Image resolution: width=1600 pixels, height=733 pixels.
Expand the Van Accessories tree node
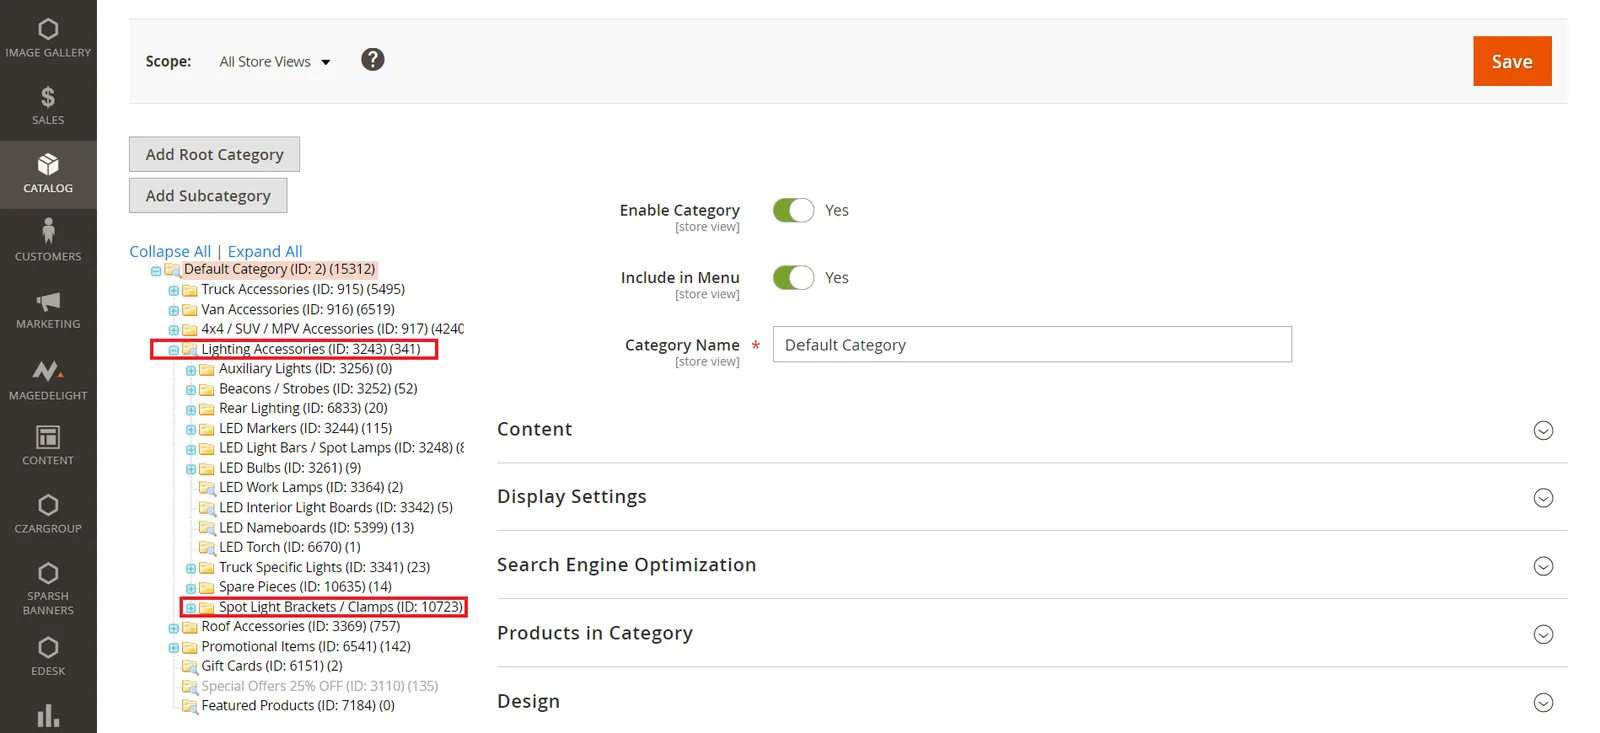pos(173,311)
